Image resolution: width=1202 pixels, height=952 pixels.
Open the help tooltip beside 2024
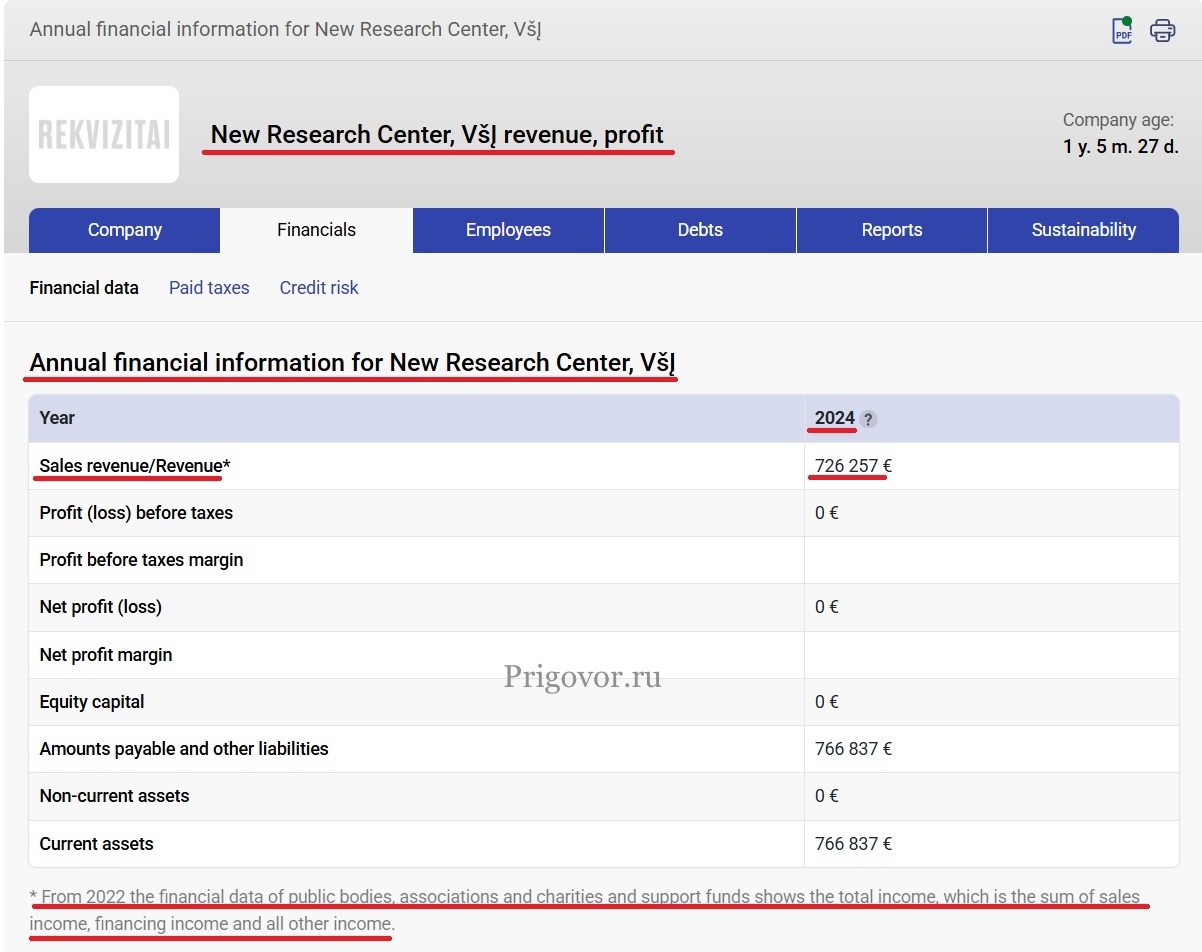click(868, 420)
